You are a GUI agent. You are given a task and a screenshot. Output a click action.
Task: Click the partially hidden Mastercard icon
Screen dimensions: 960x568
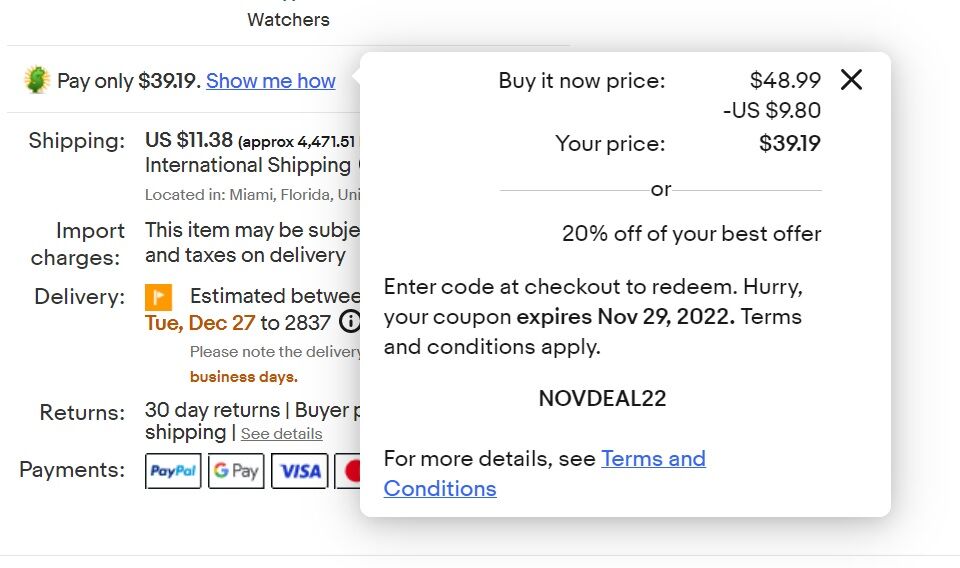(351, 471)
